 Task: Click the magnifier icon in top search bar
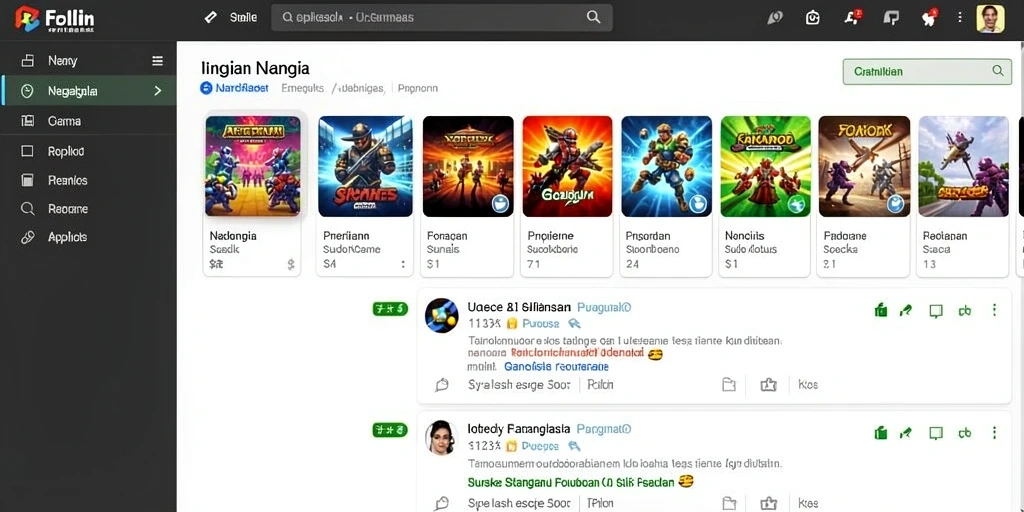pos(593,17)
